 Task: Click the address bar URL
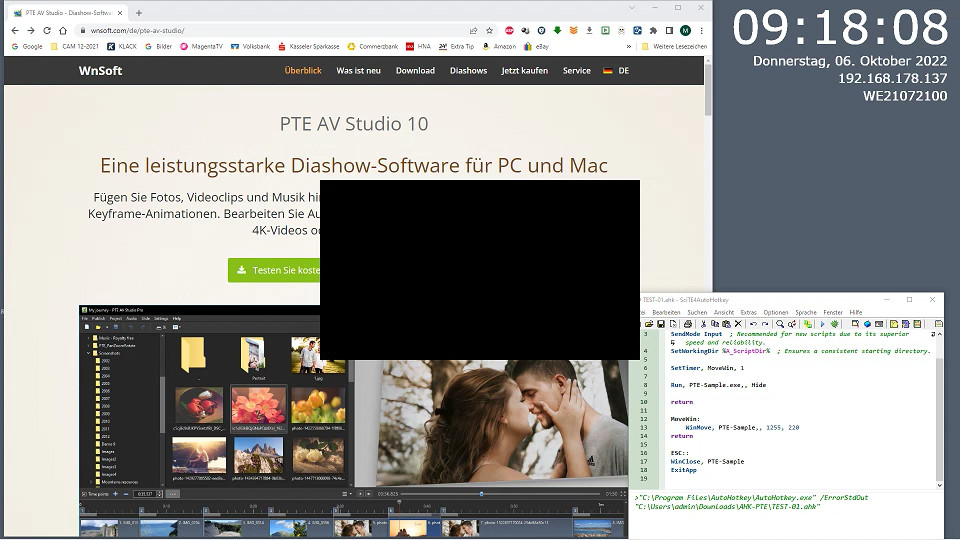(137, 30)
